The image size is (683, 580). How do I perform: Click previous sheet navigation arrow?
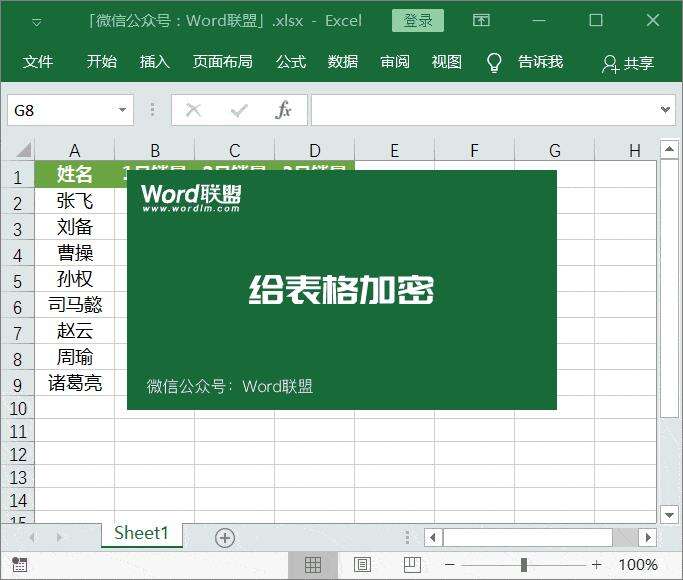(x=34, y=537)
